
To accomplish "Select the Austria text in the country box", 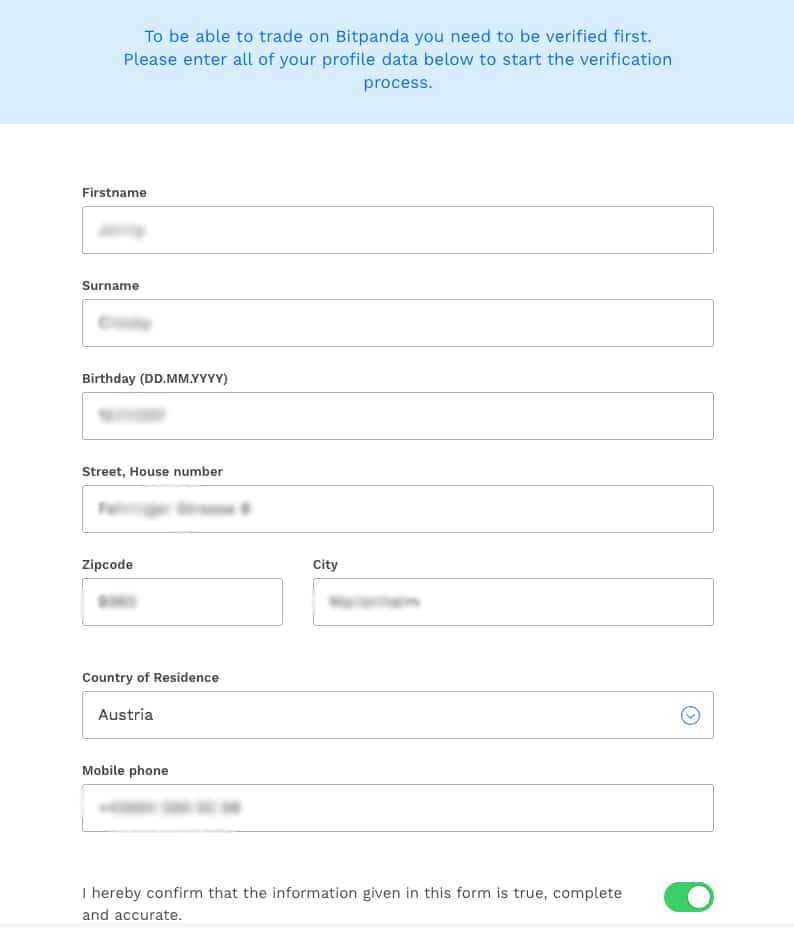I will coord(126,715).
